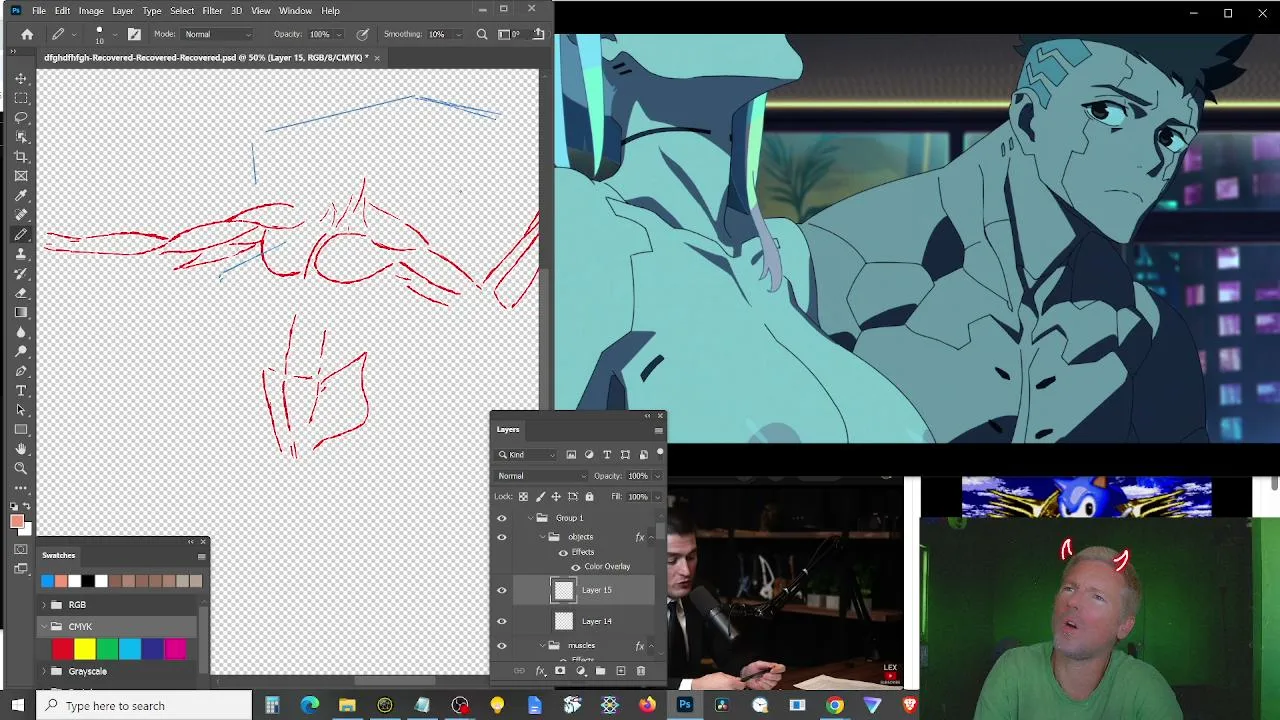The height and width of the screenshot is (720, 1280).
Task: Select the Path Selection tool
Action: pos(21,410)
